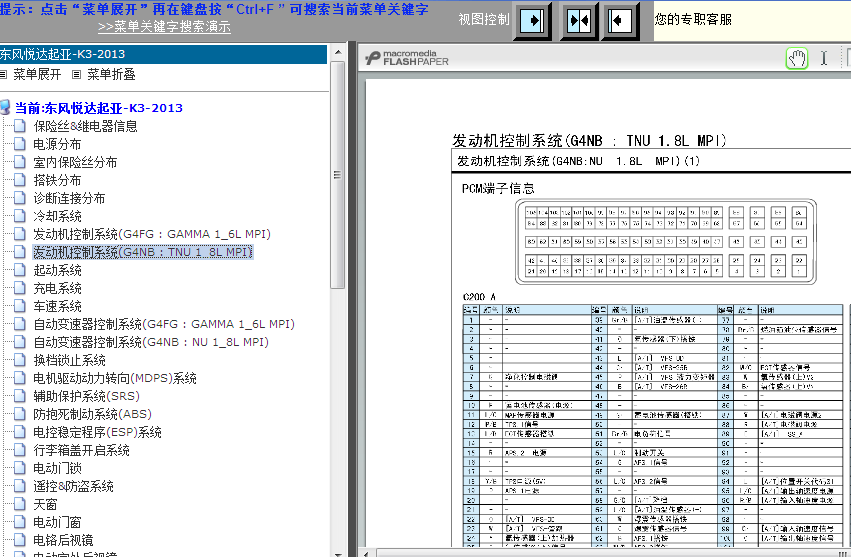
Task: Select the FlashPaper text selection tool
Action: [824, 58]
